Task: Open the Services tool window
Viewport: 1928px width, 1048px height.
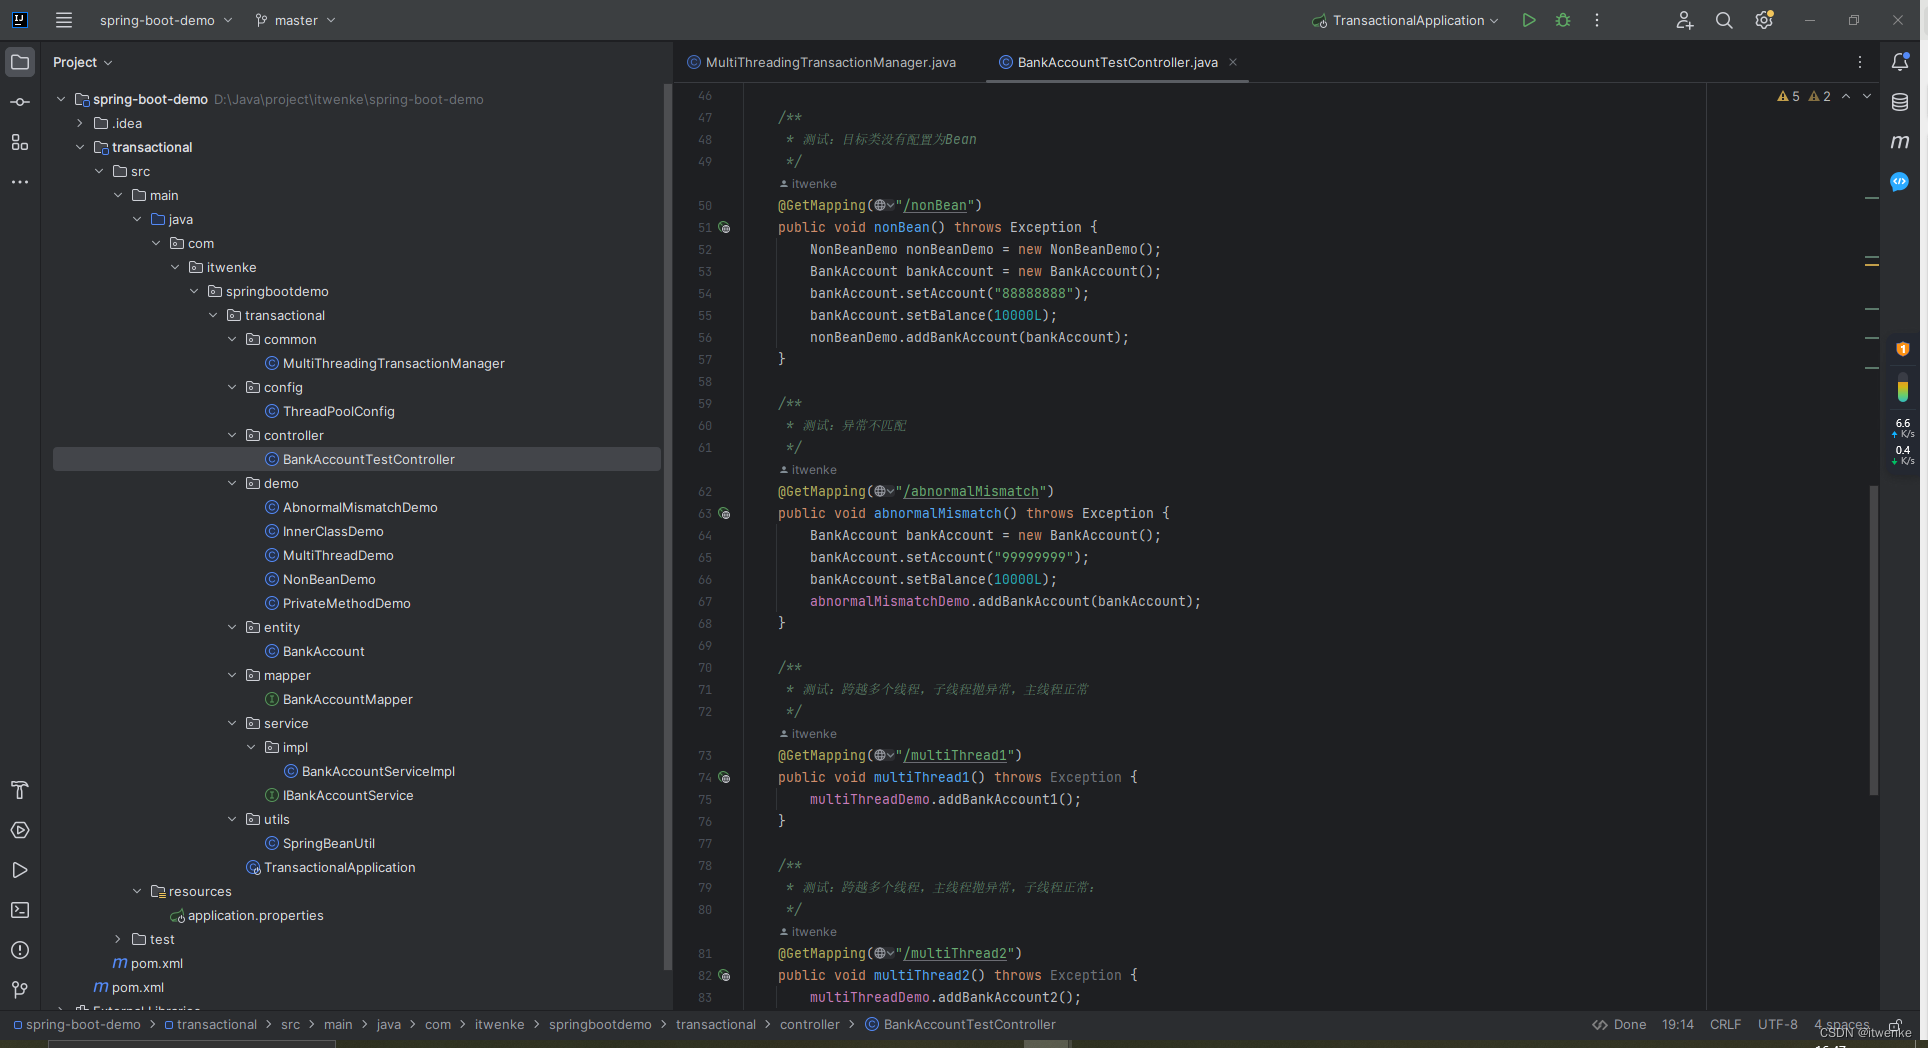Action: point(20,830)
